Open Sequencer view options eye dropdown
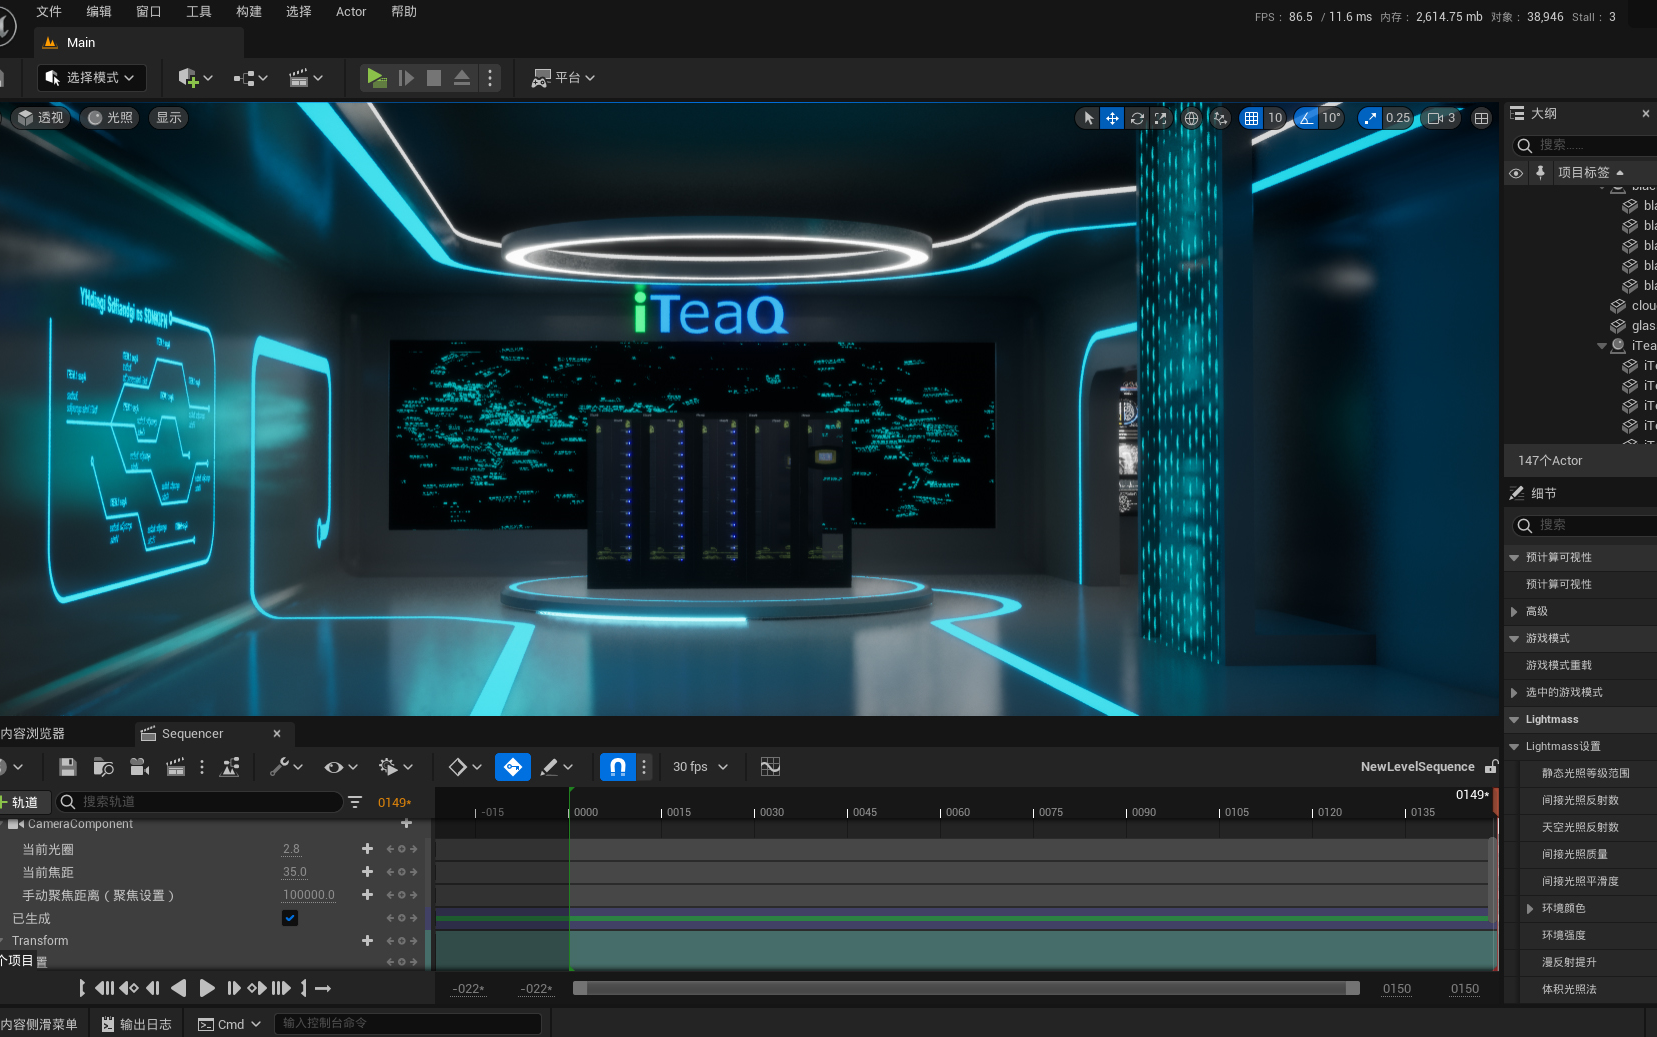This screenshot has width=1657, height=1037. (341, 767)
